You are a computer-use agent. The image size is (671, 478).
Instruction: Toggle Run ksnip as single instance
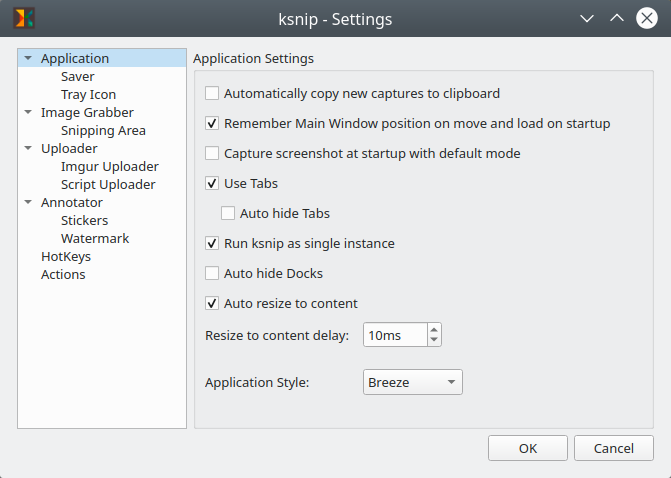[212, 244]
